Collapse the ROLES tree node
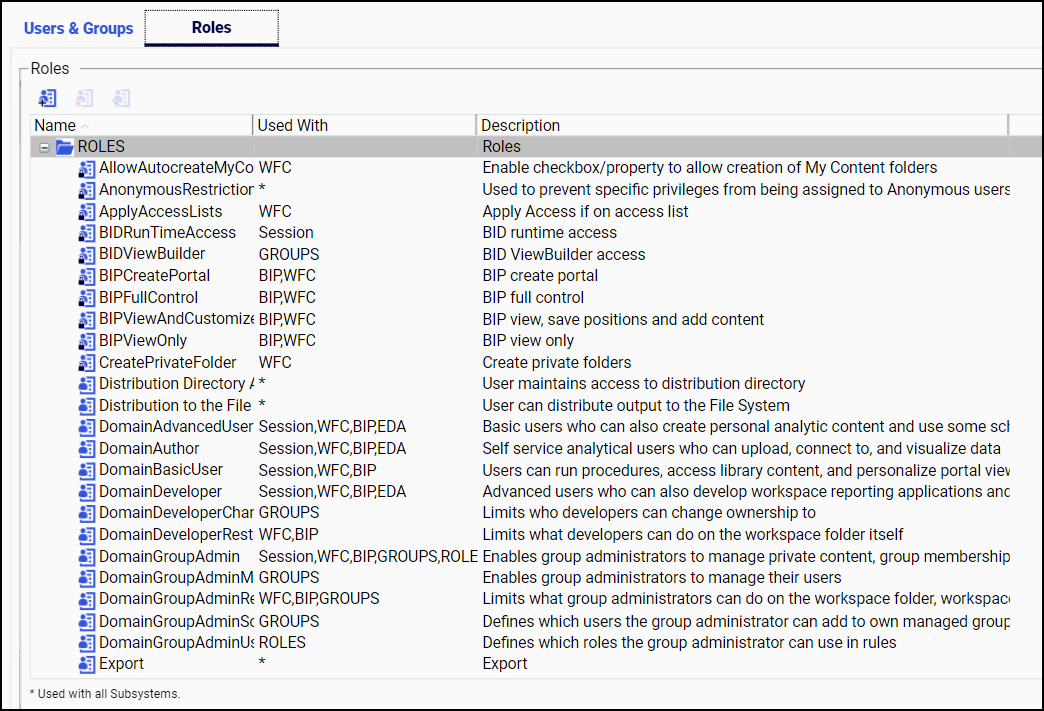Viewport: 1044px width, 711px height. pyautogui.click(x=42, y=146)
